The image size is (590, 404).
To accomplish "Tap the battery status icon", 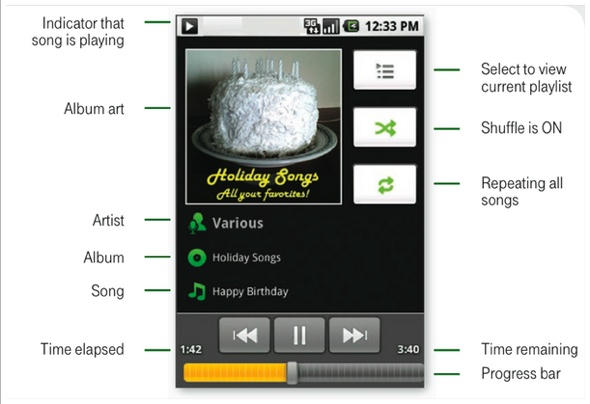I will pyautogui.click(x=351, y=26).
